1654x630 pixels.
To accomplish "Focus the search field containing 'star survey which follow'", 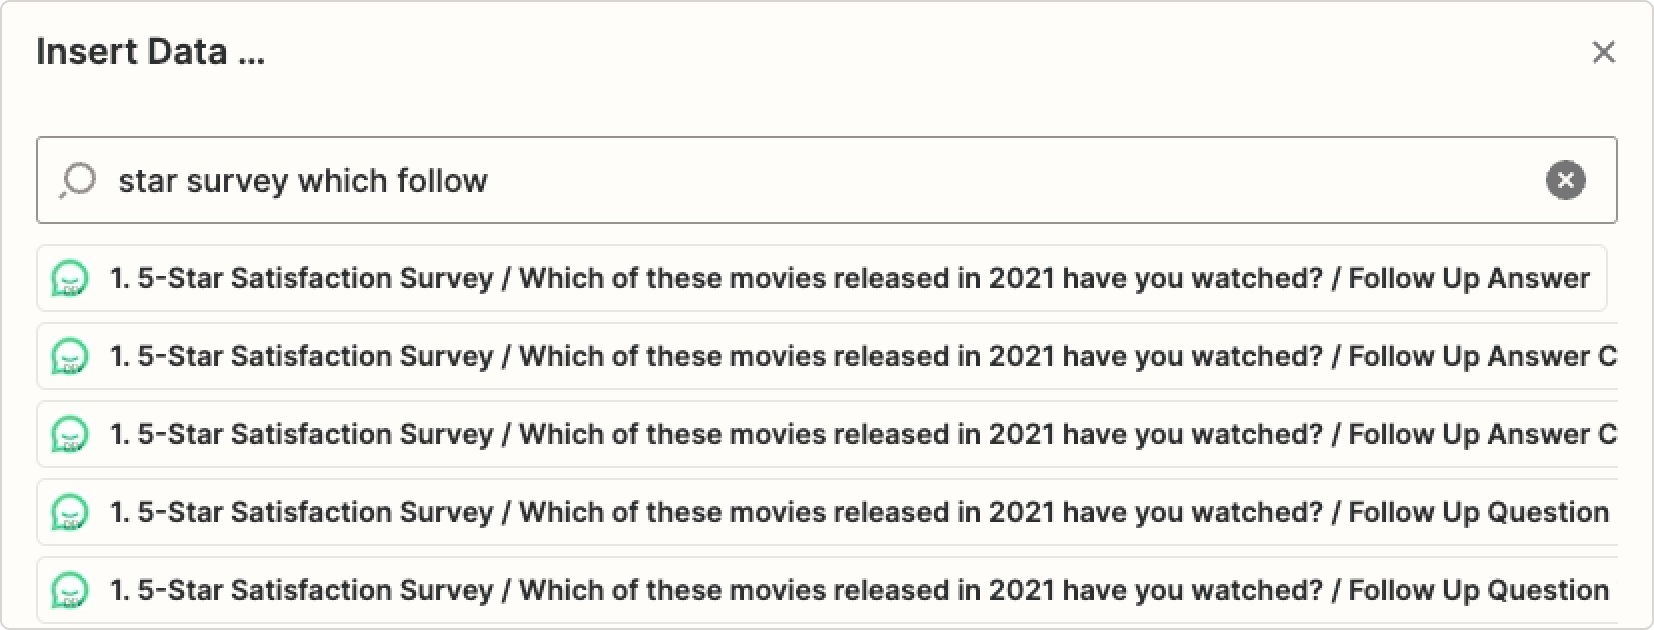I will (x=827, y=180).
